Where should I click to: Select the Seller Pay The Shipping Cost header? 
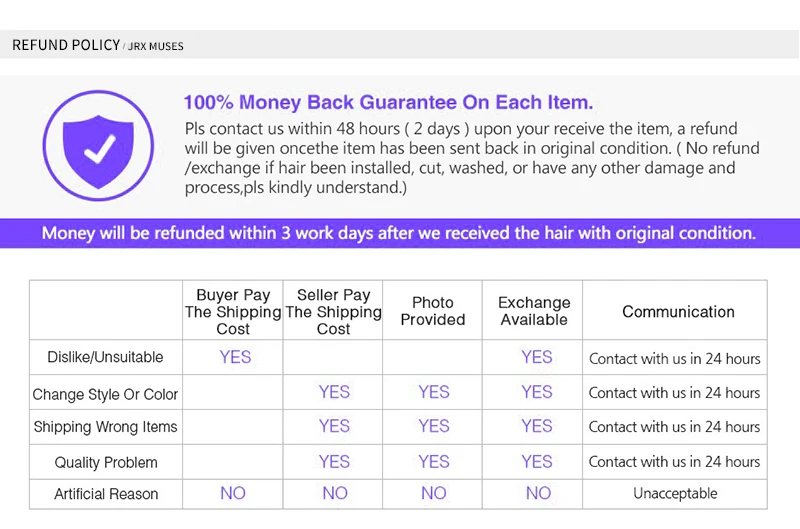333,312
